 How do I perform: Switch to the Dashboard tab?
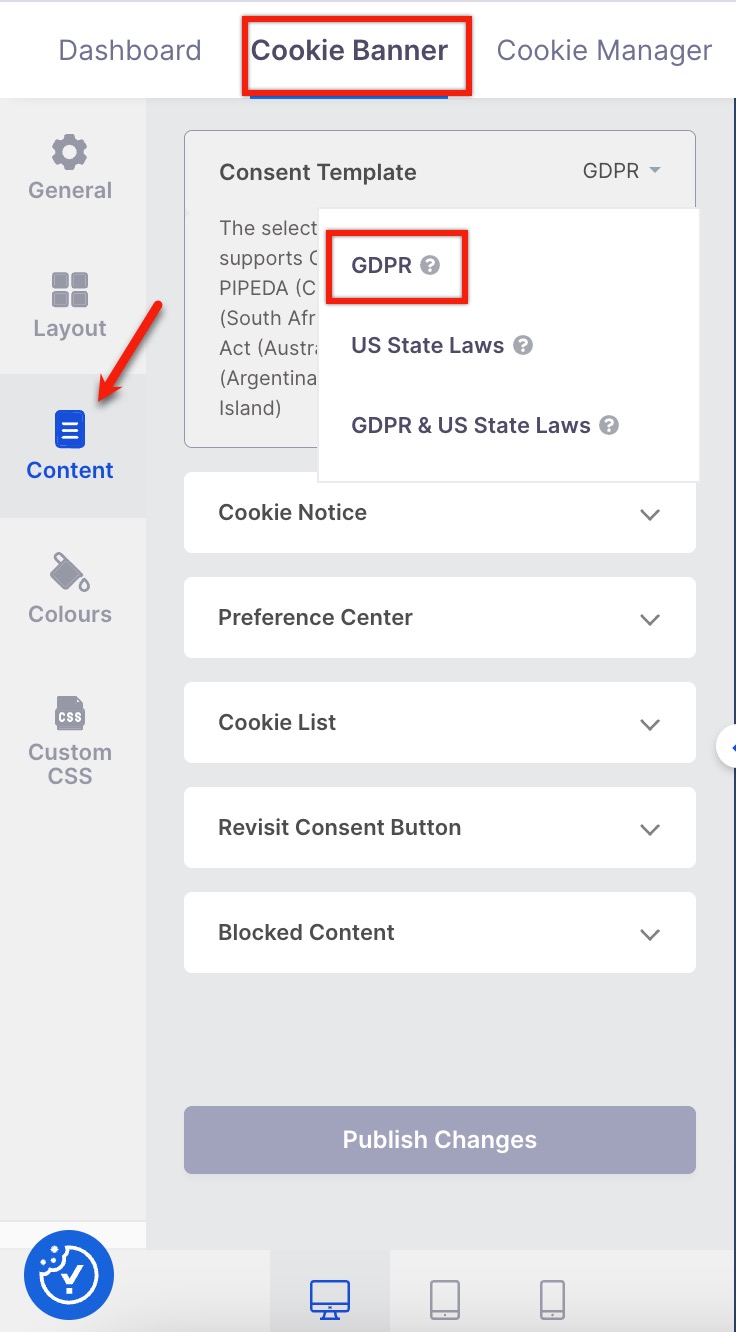pos(130,50)
